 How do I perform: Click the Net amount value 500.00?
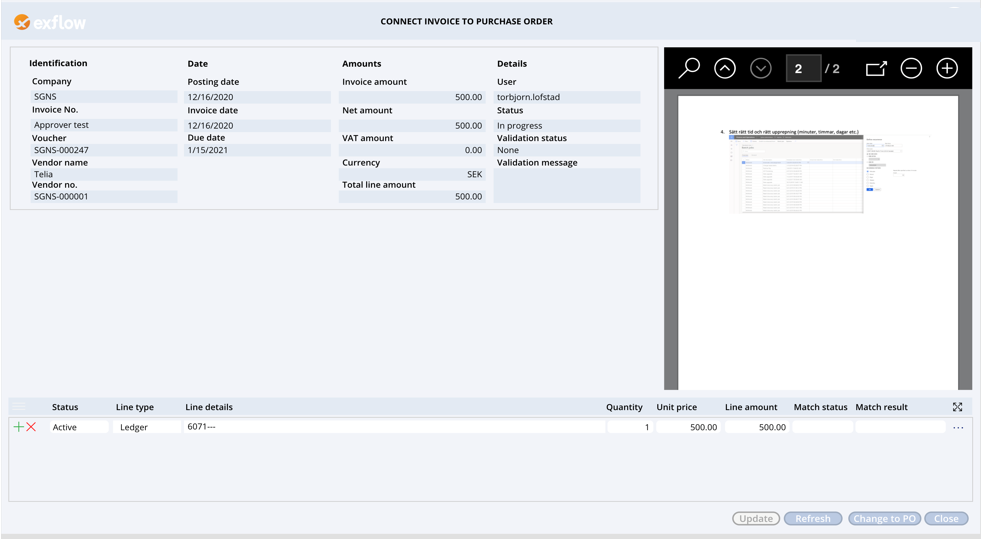point(412,126)
